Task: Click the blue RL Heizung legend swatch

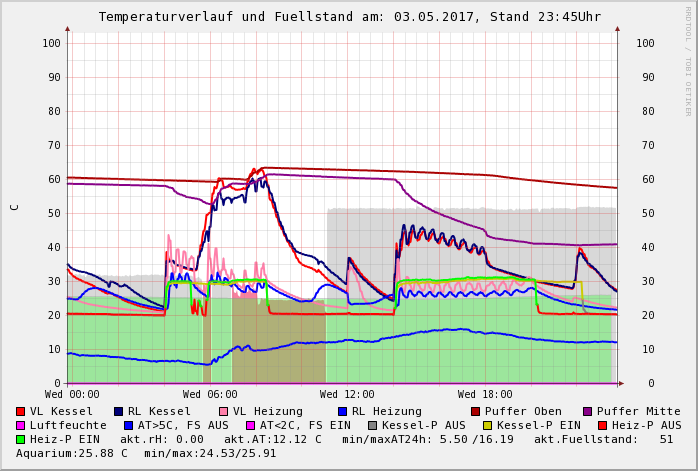Action: [342, 411]
